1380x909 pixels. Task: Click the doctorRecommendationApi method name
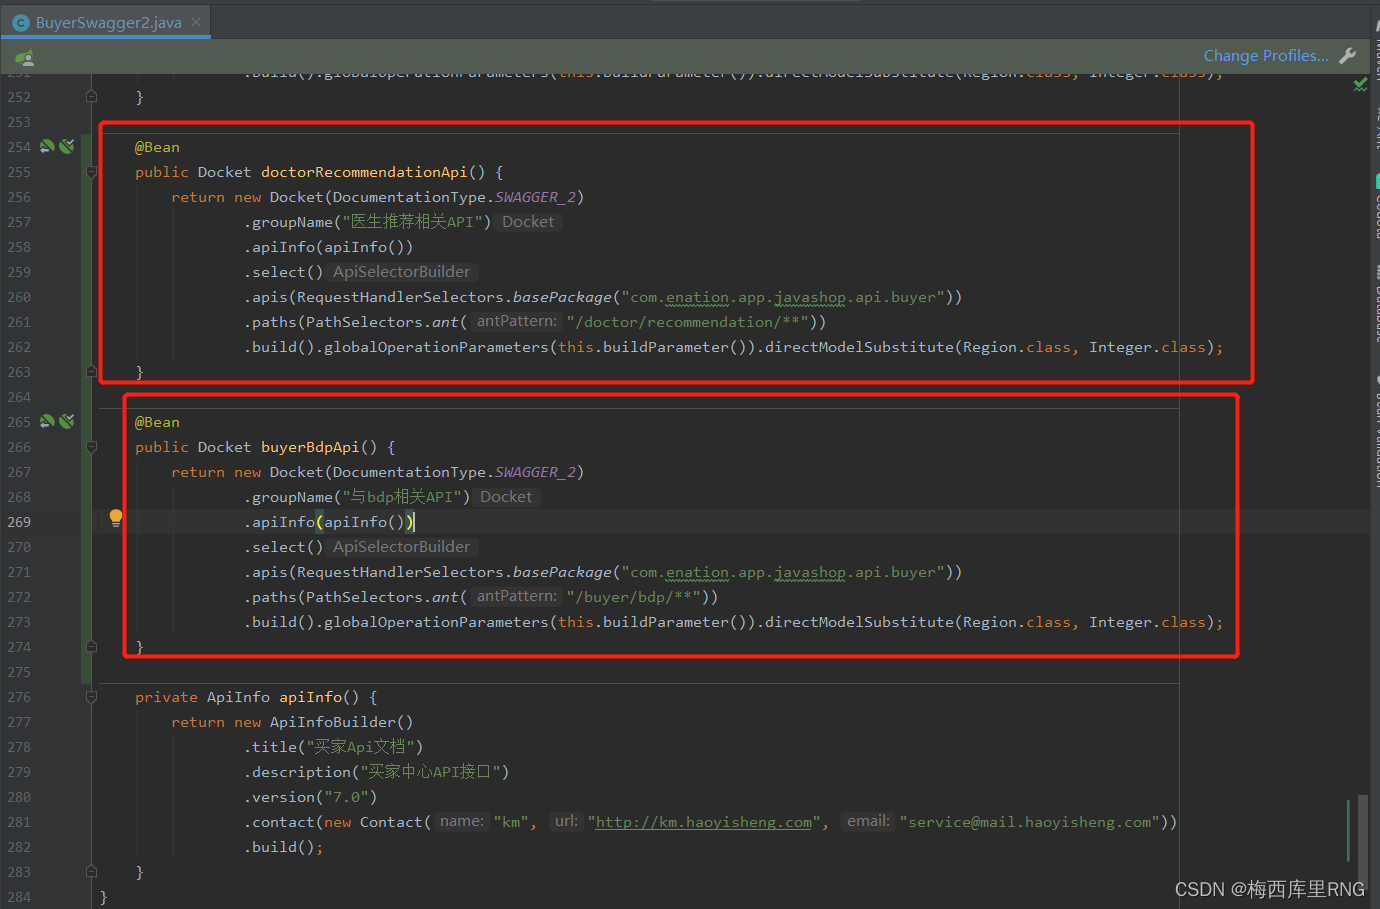point(364,172)
